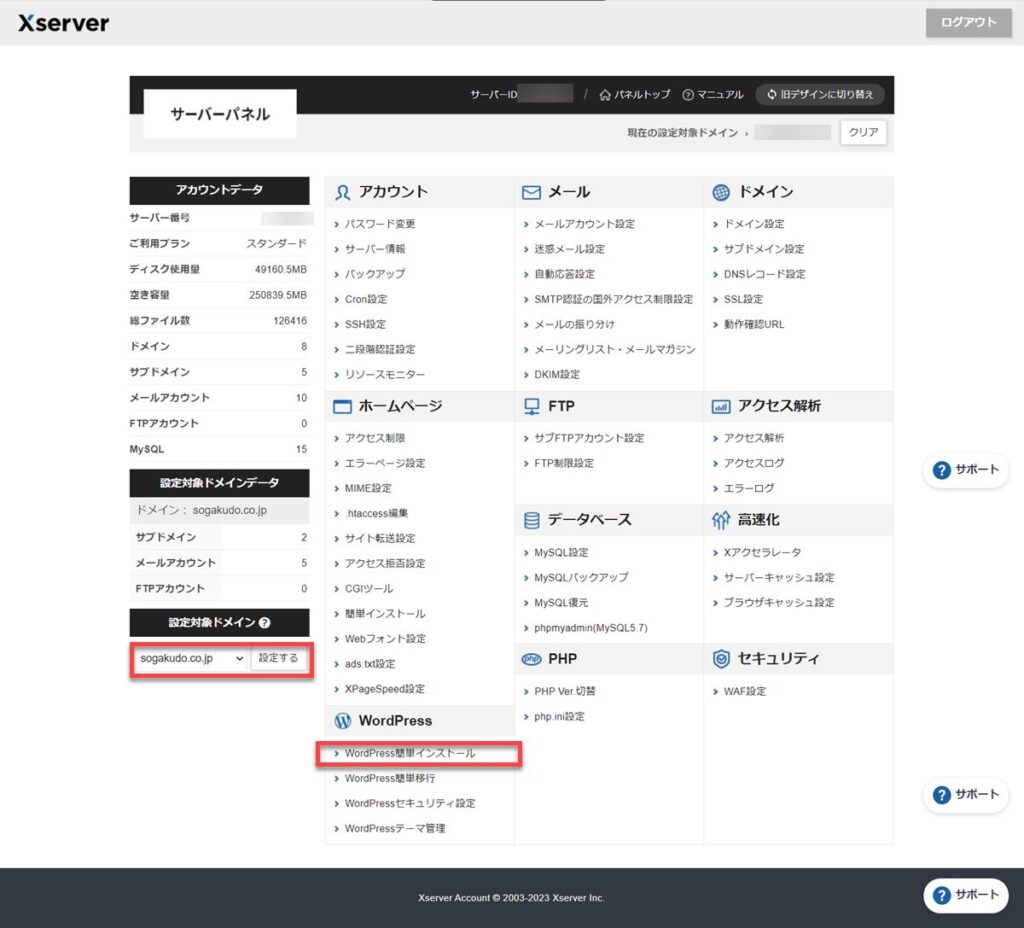Viewport: 1024px width, 928px height.
Task: Open WordPressセキュリティ設定
Action: coord(410,804)
